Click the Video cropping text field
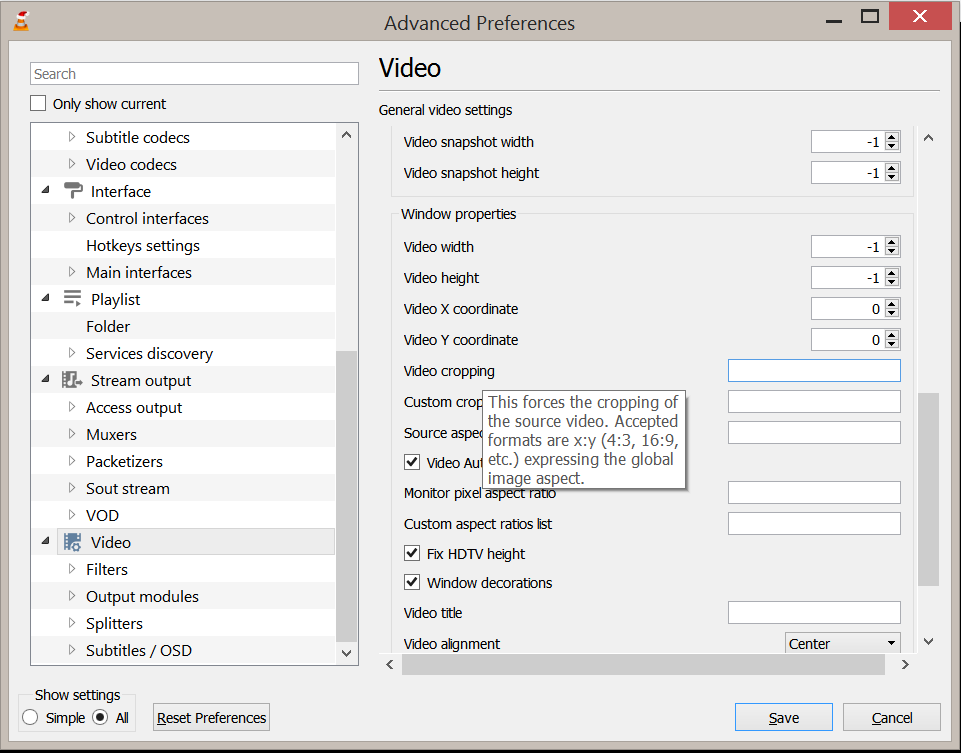Image resolution: width=961 pixels, height=753 pixels. tap(814, 371)
